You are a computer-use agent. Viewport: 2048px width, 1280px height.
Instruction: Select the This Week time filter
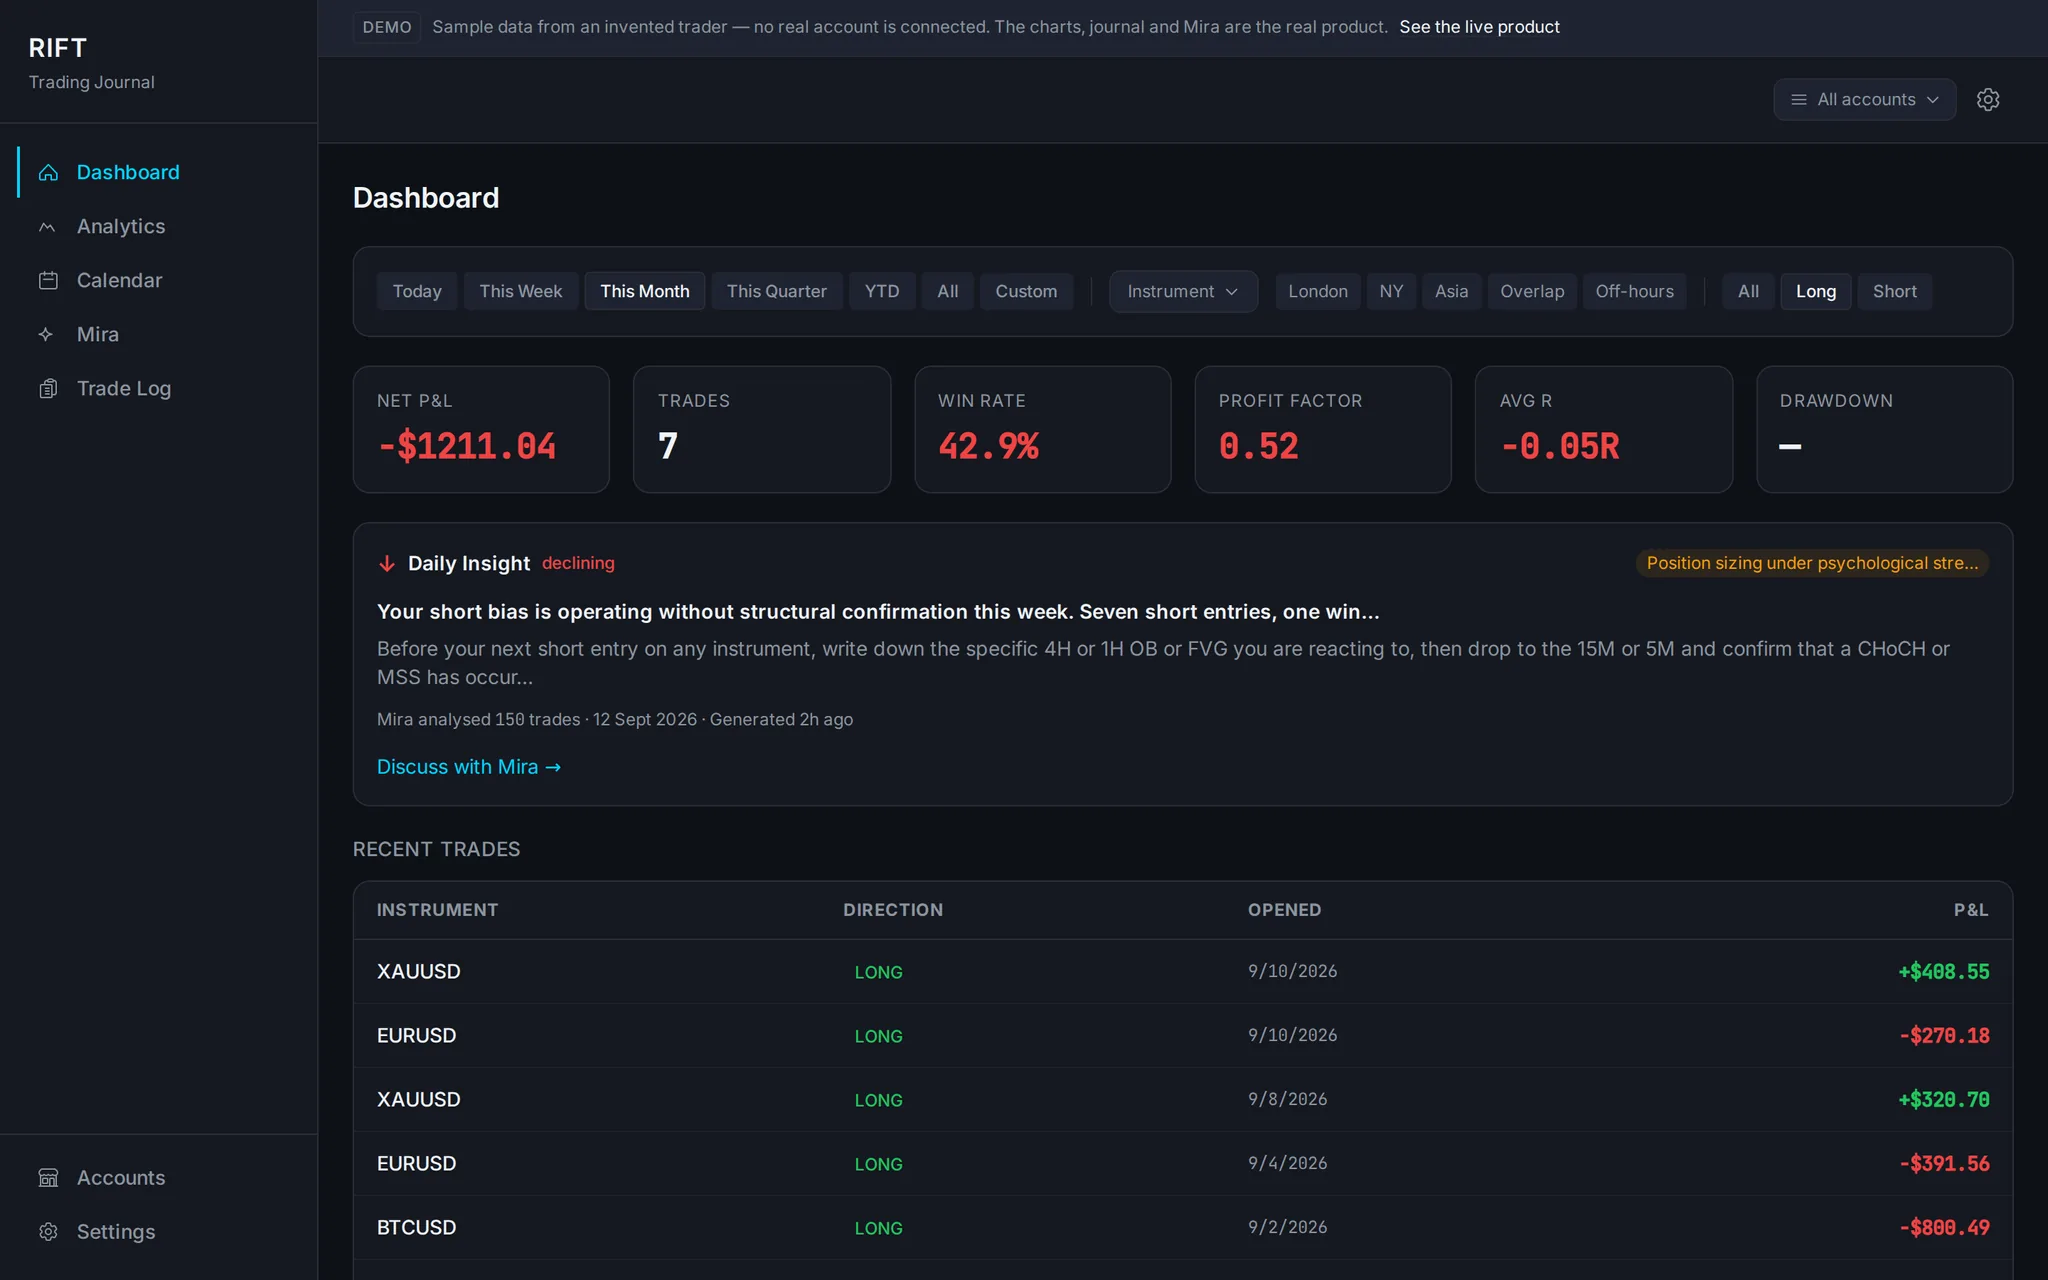(521, 292)
